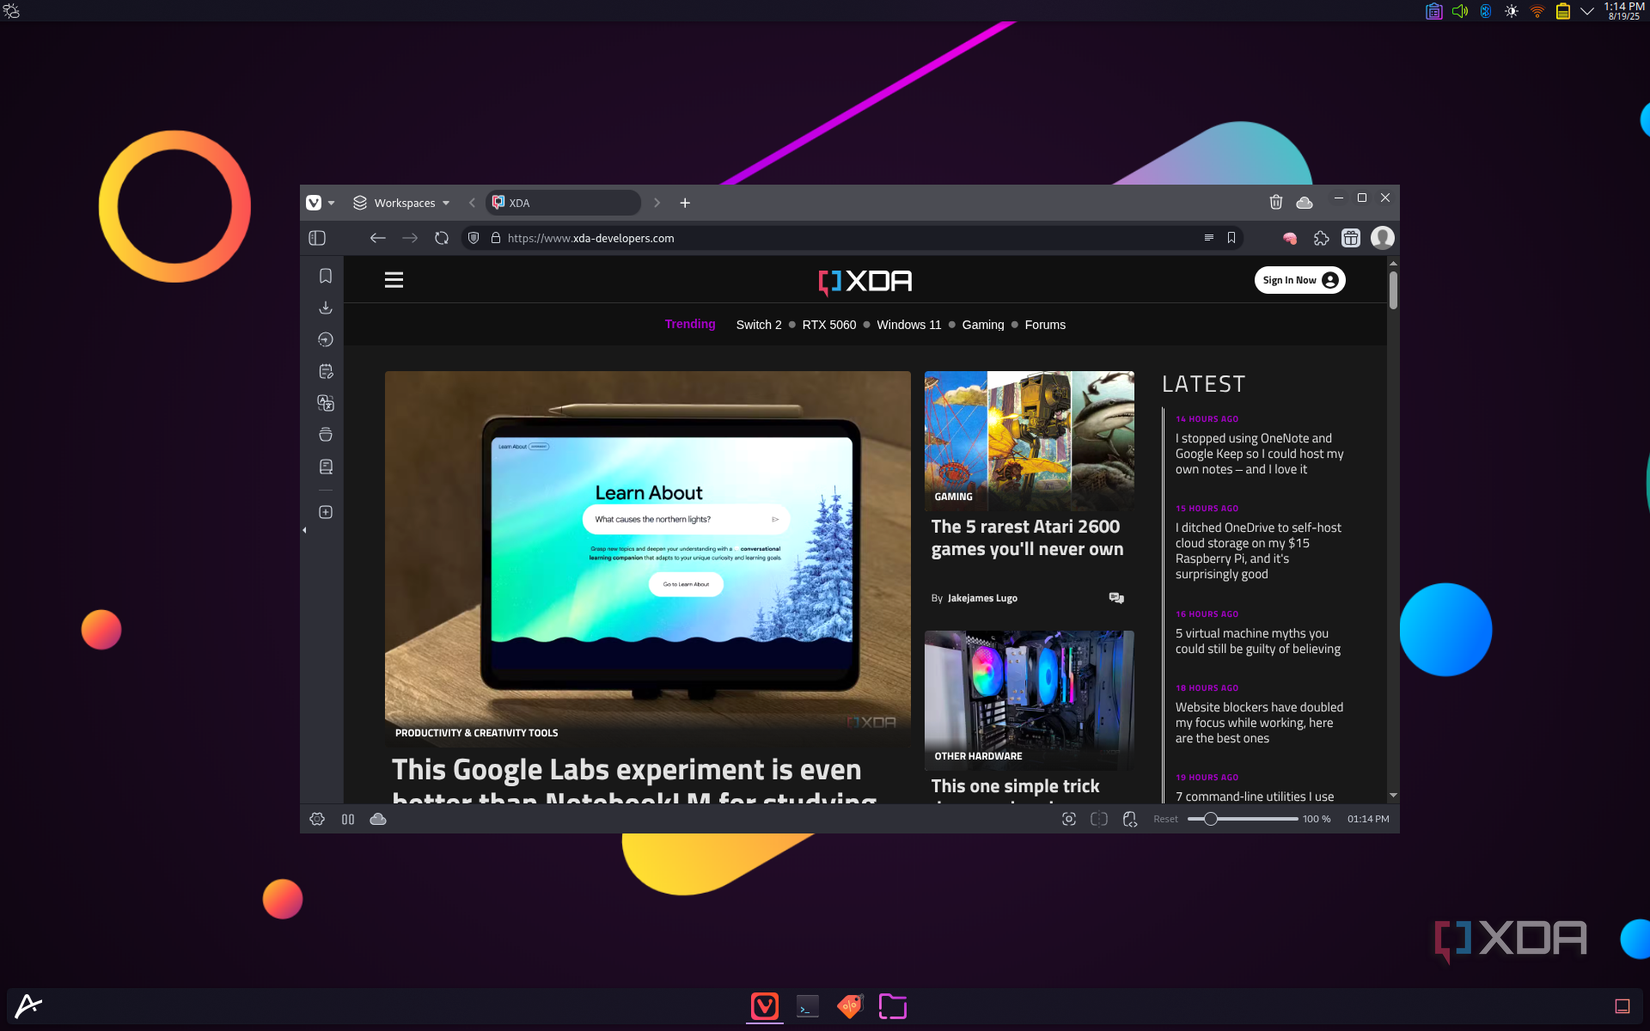
Task: Open the Reading List panel
Action: pyautogui.click(x=325, y=466)
